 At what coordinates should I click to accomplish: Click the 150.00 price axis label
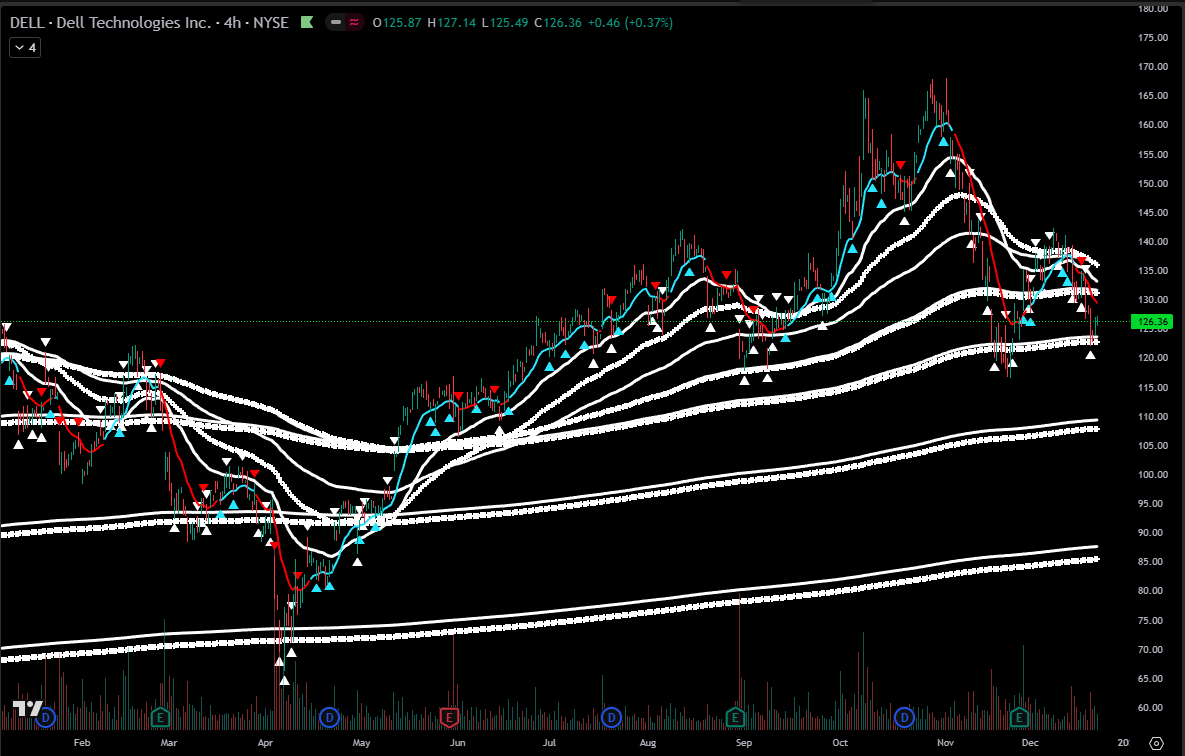1153,183
